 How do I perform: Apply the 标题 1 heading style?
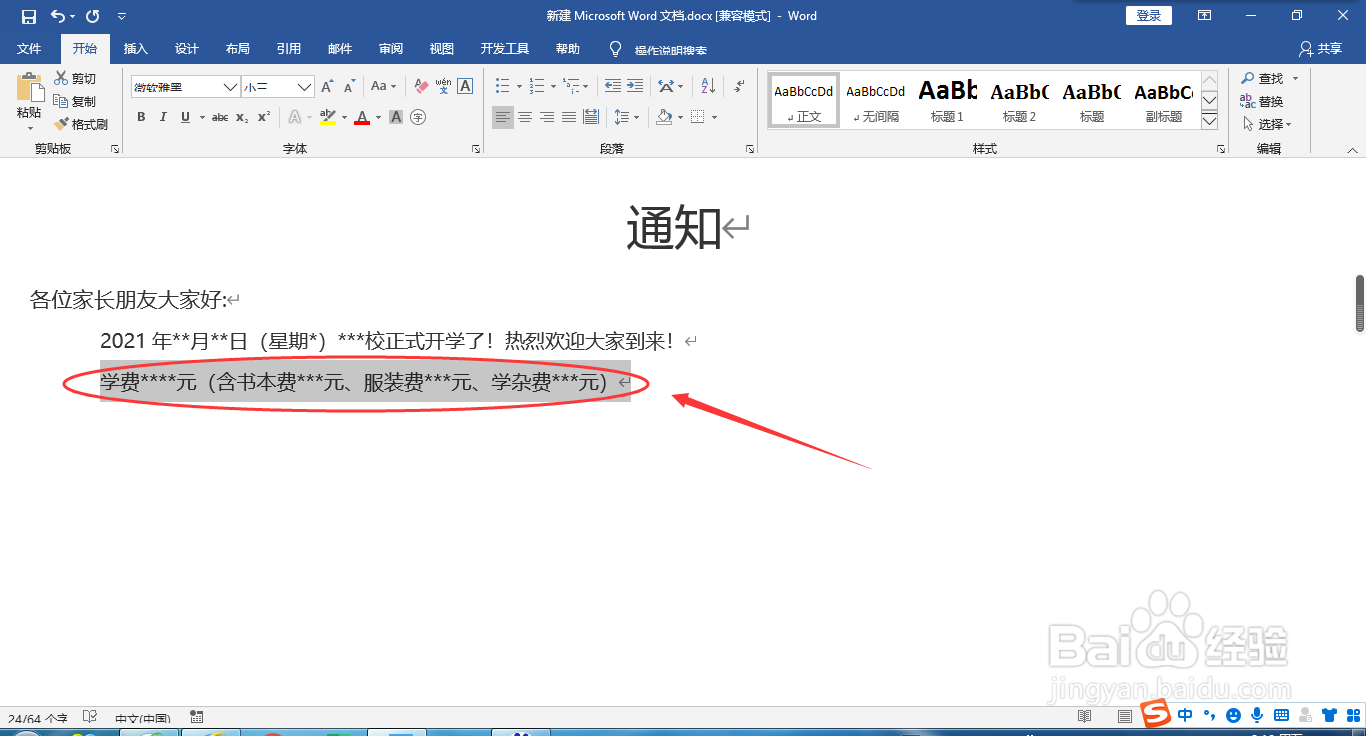[x=948, y=100]
